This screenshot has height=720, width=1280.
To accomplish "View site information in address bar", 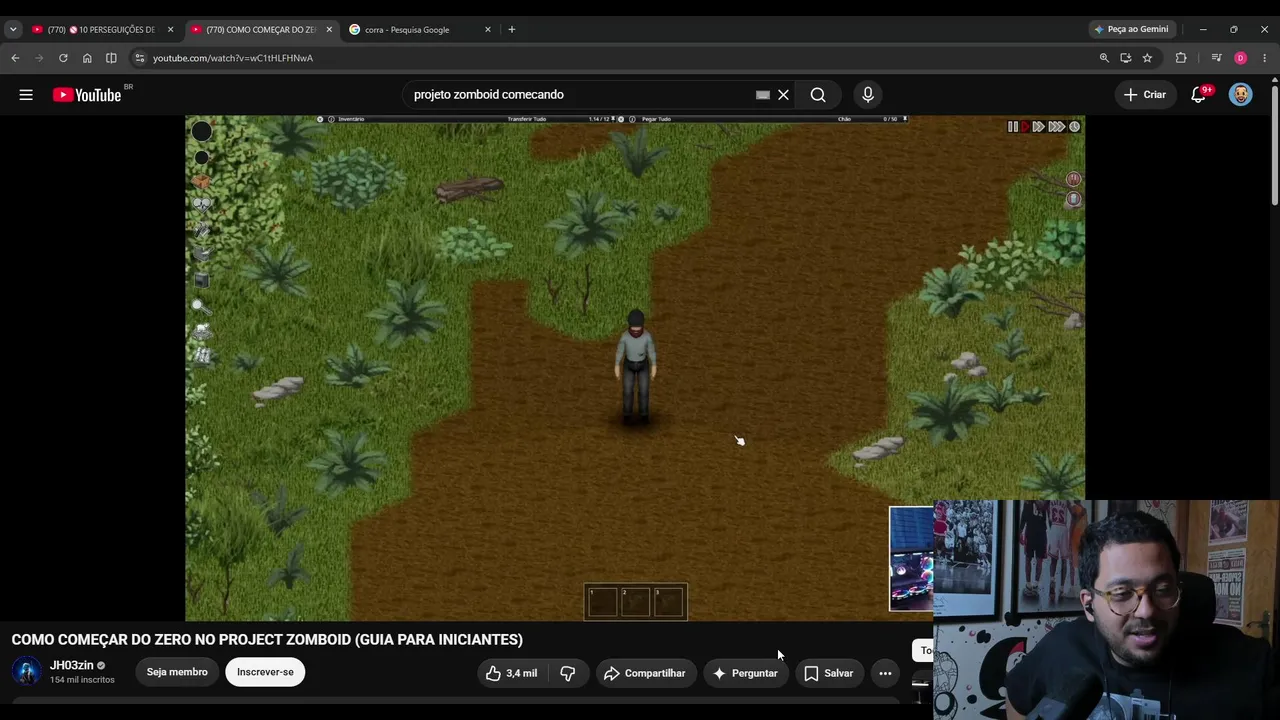I will 140,58.
